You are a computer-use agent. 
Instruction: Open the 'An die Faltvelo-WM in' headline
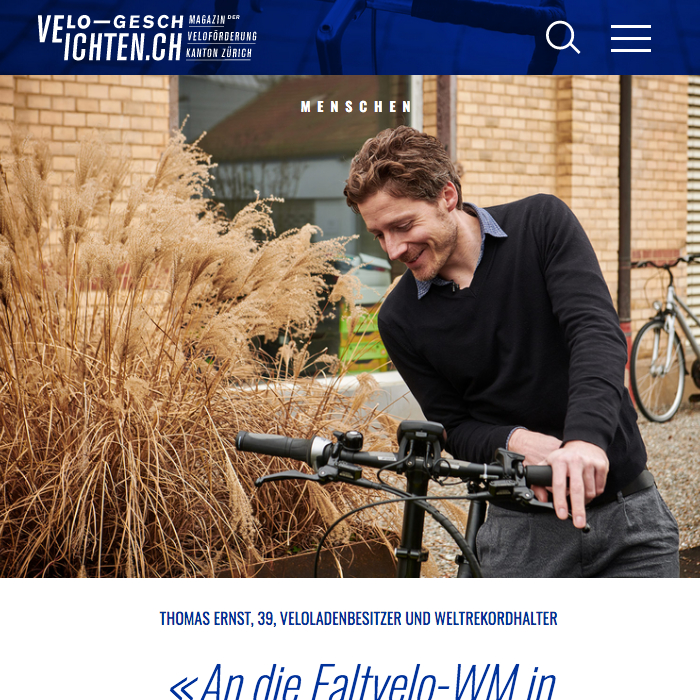[x=362, y=682]
